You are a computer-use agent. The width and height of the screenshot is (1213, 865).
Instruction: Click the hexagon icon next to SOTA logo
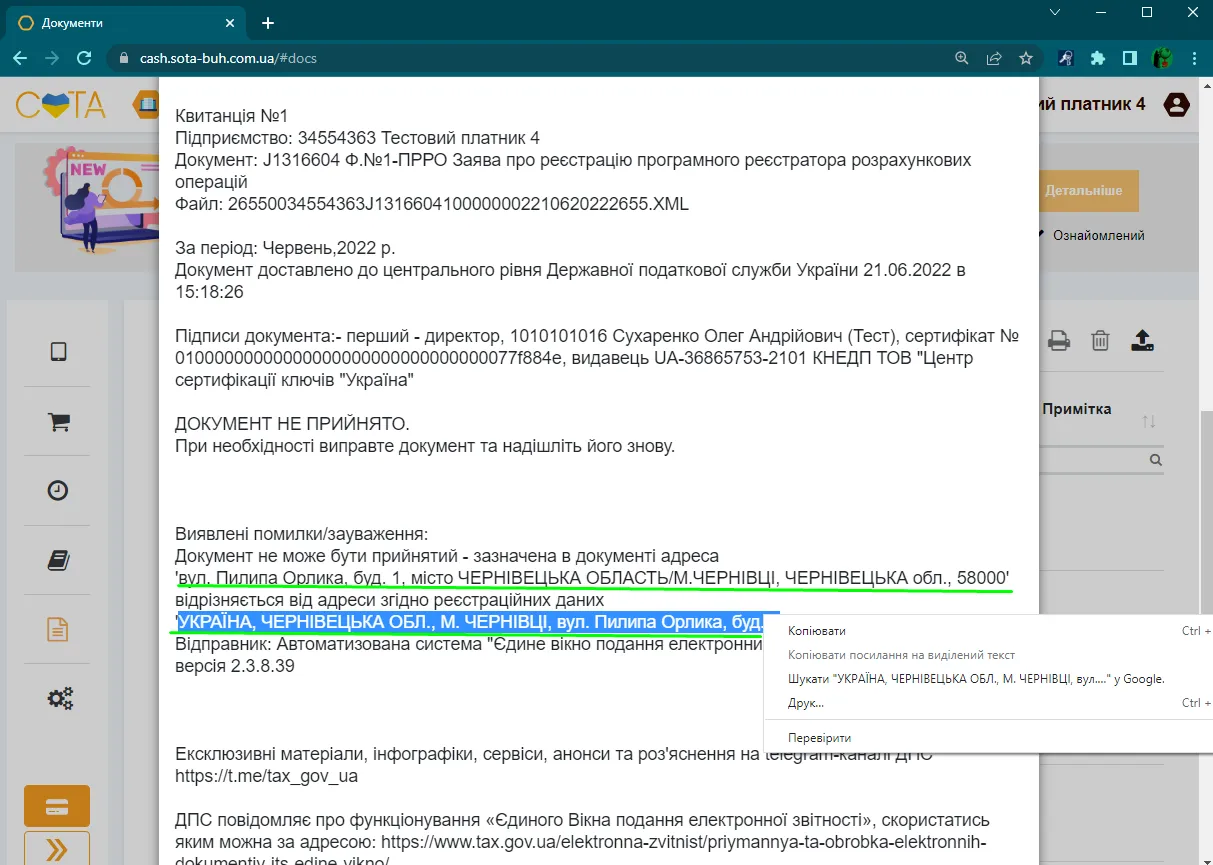tap(146, 103)
